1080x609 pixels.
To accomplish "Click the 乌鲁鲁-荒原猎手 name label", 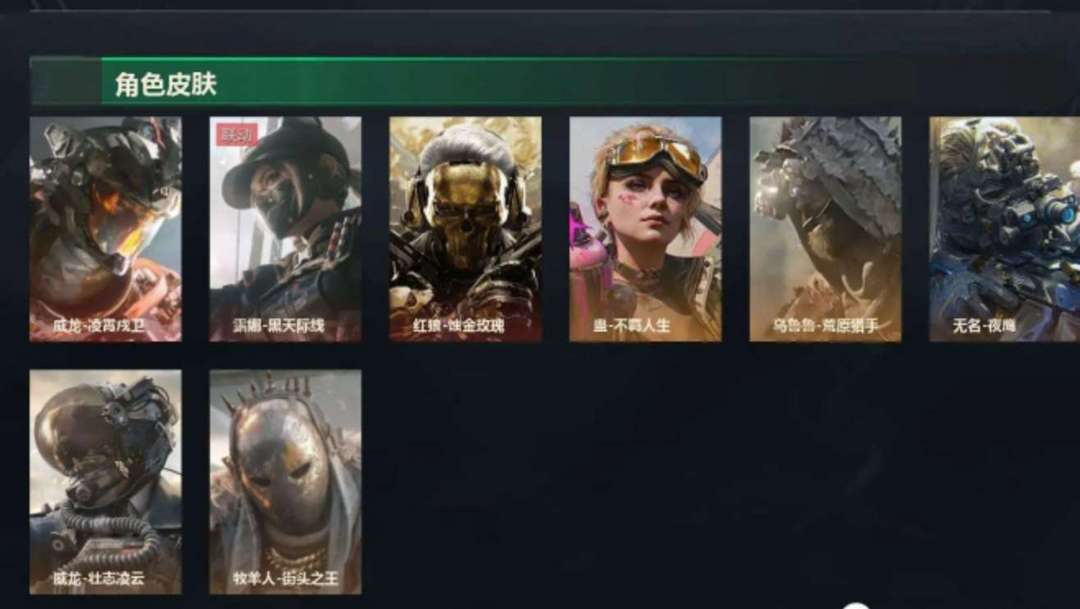I will (x=825, y=325).
